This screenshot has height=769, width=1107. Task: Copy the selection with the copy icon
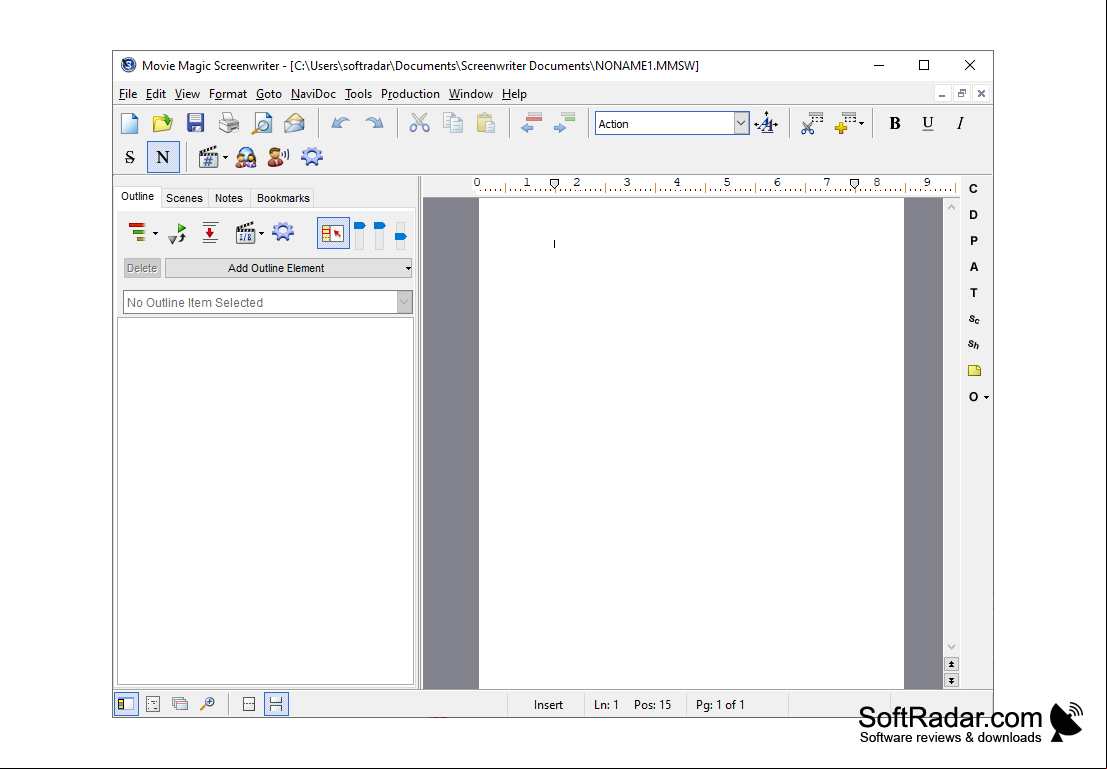453,124
